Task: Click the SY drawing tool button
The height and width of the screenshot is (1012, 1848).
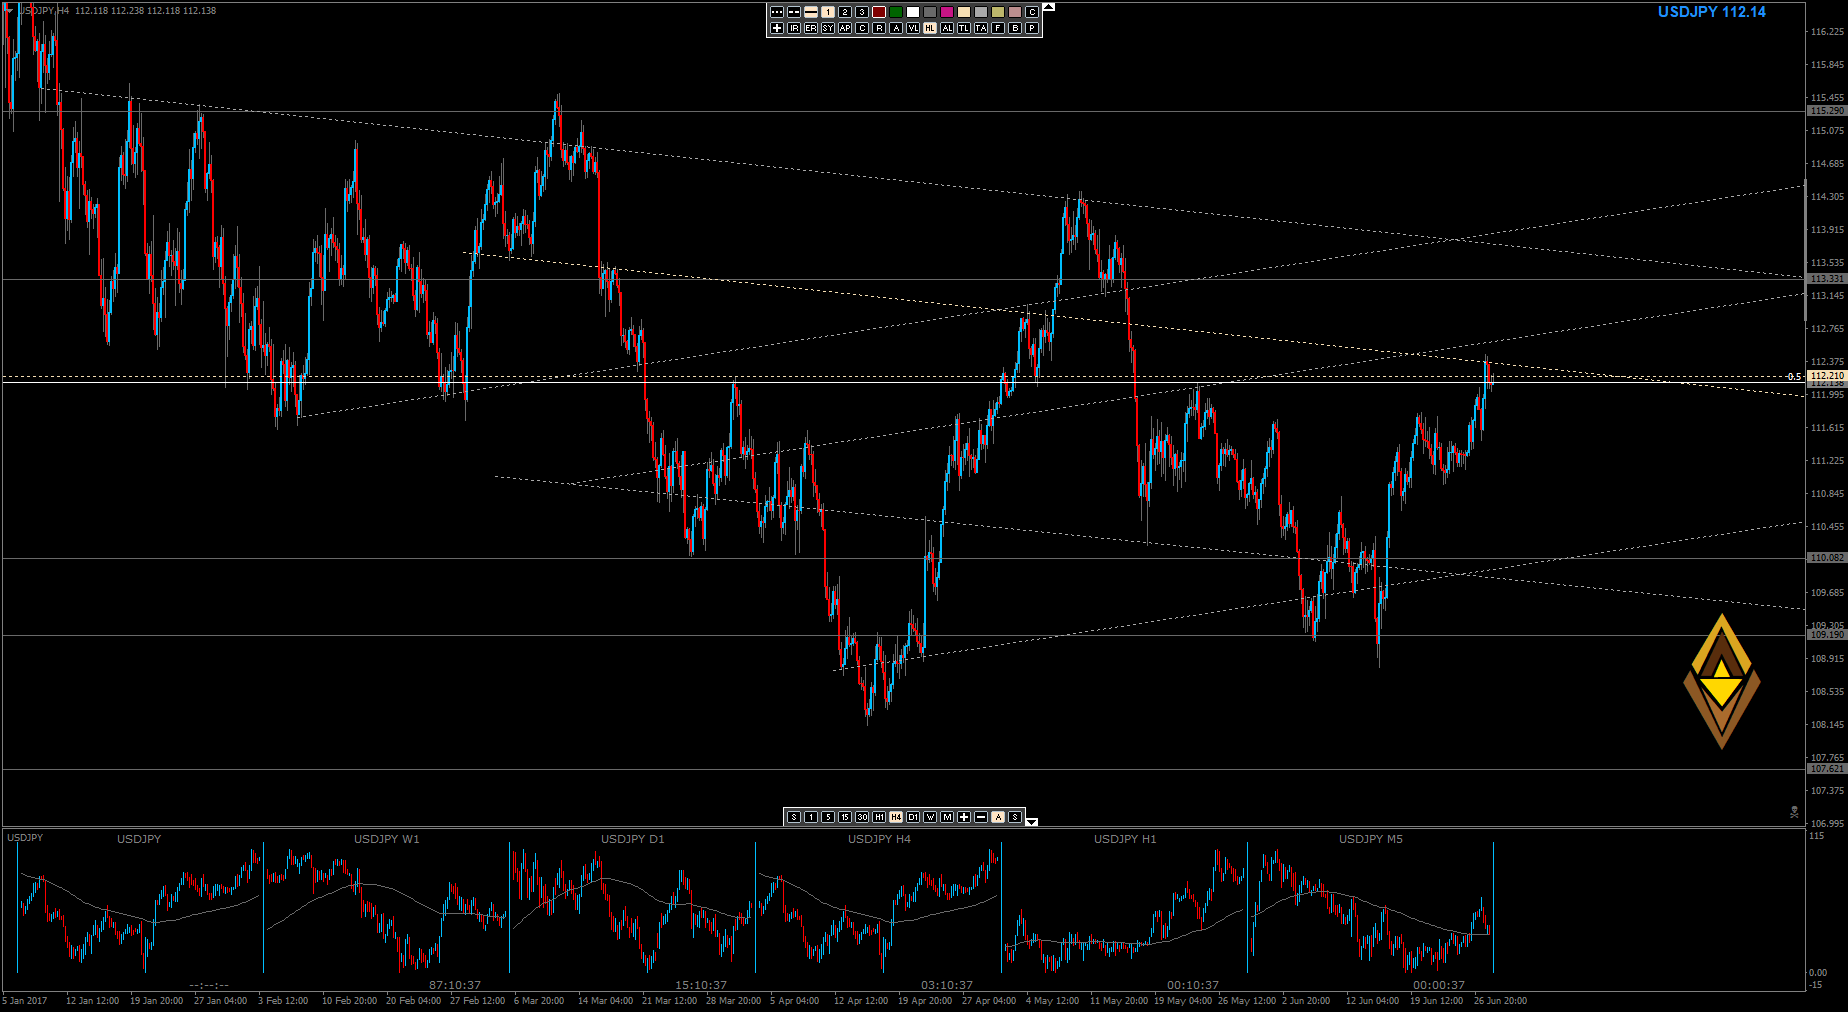Action: coord(828,28)
